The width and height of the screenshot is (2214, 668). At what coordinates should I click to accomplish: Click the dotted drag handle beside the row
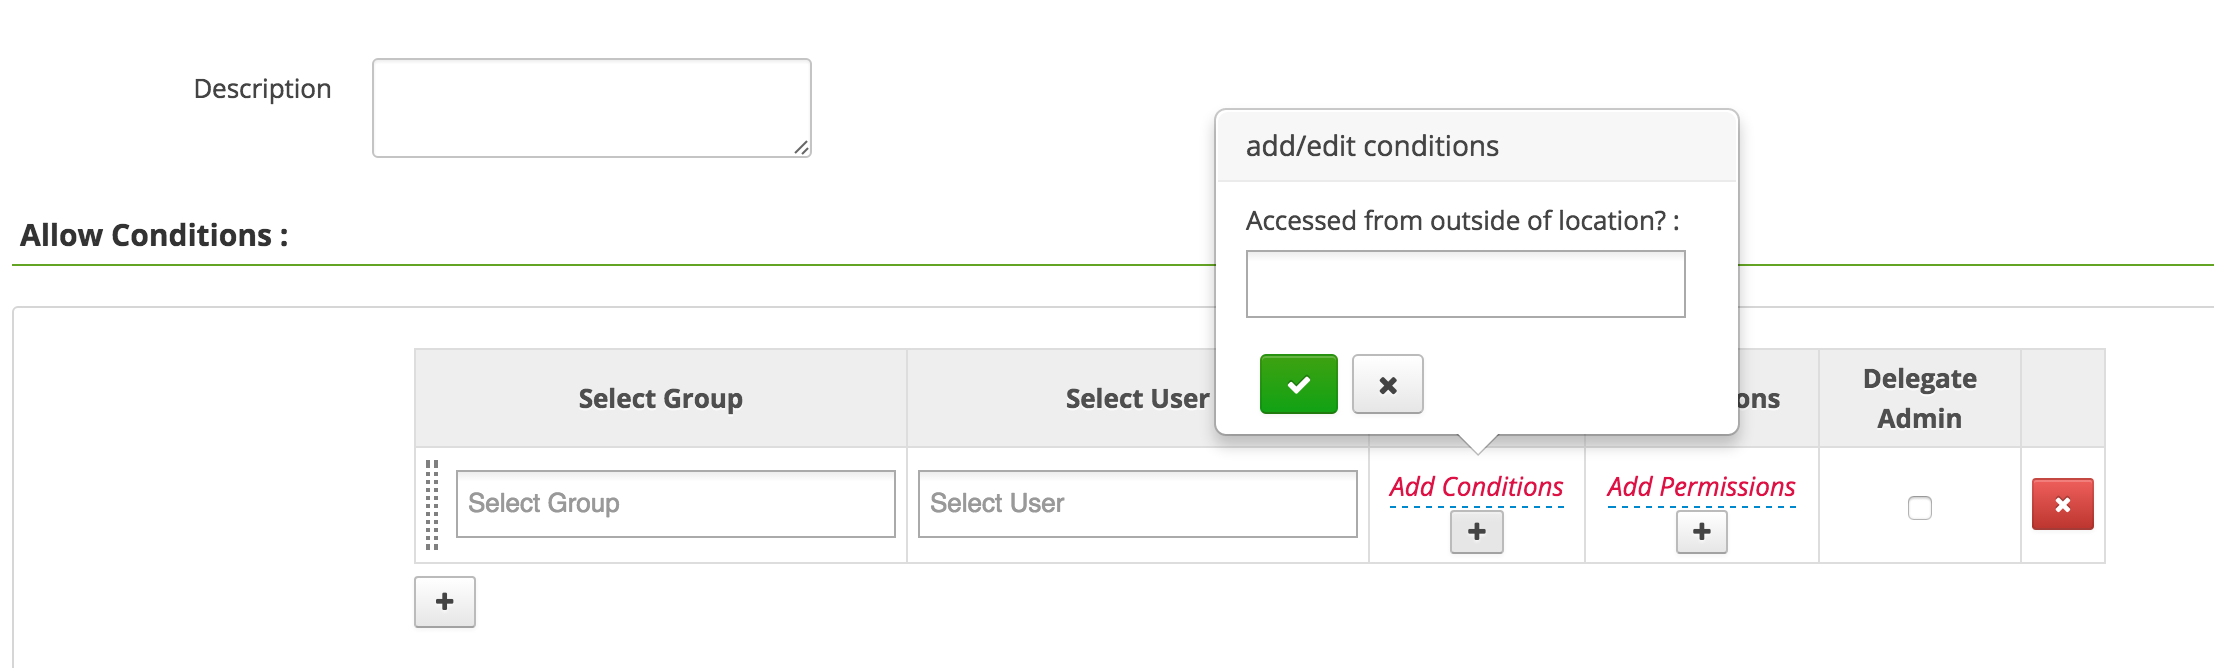coord(432,504)
